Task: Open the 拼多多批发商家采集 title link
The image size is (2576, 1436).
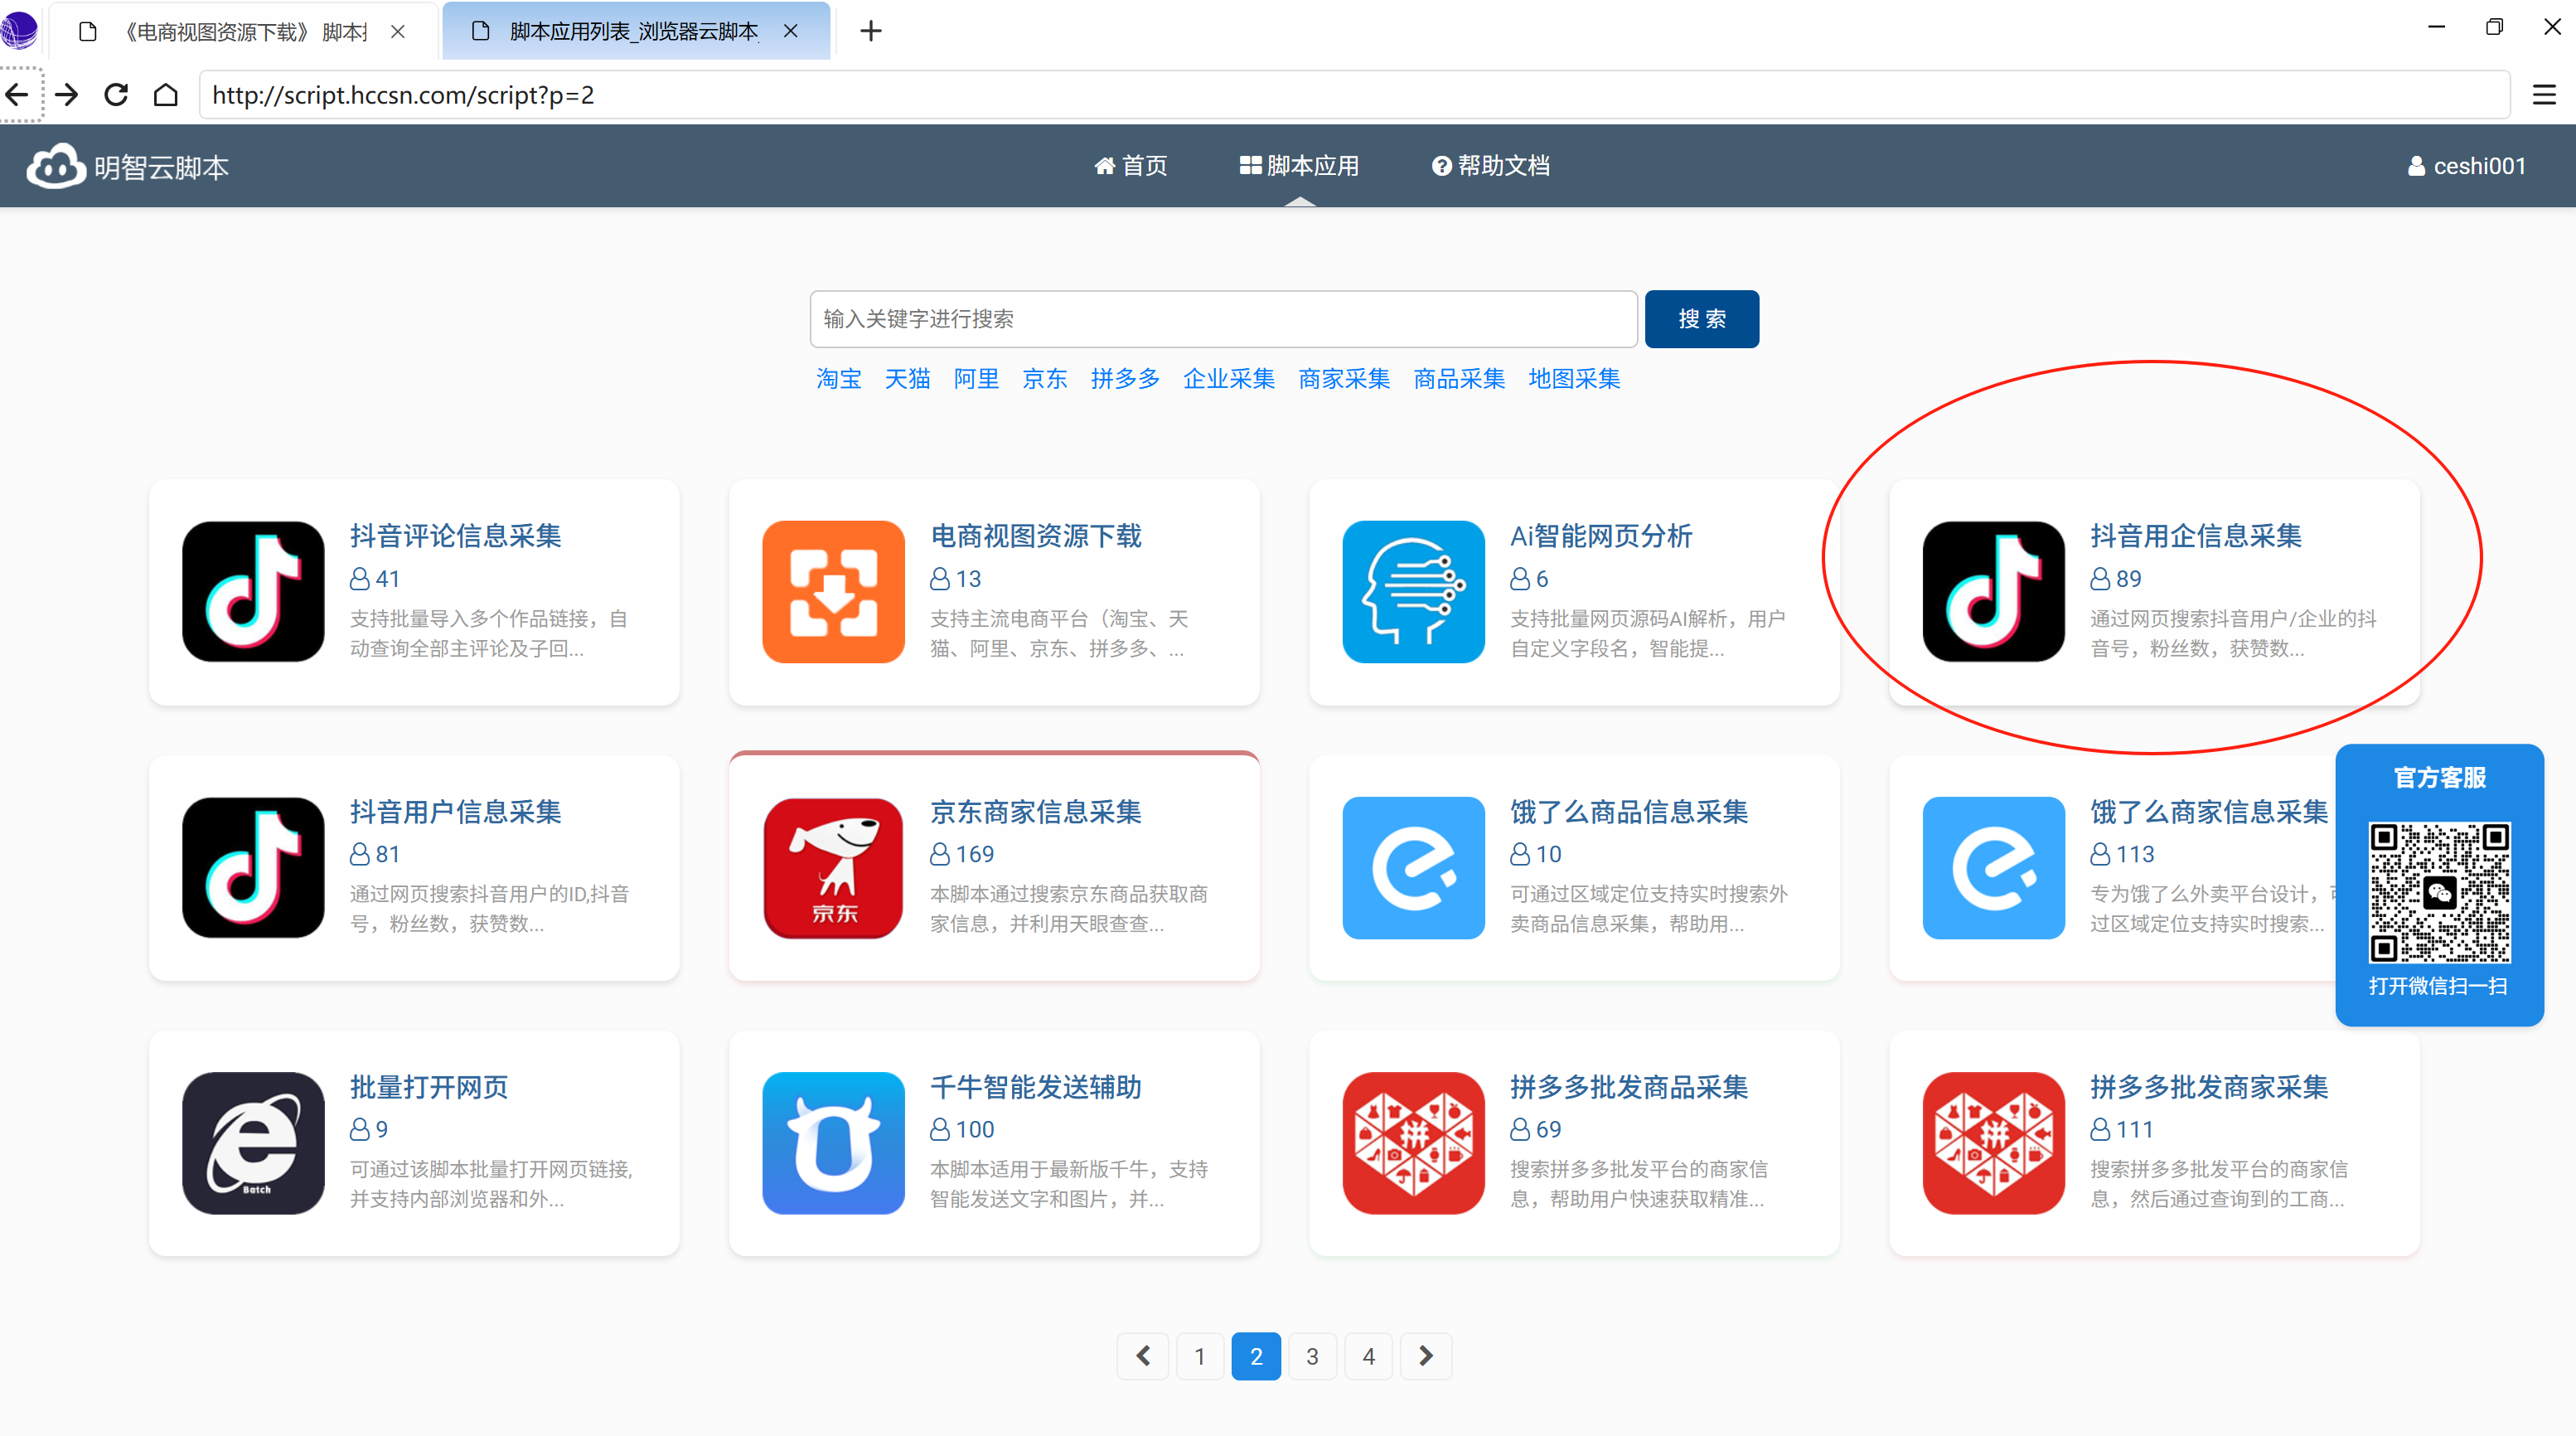Action: point(2209,1087)
